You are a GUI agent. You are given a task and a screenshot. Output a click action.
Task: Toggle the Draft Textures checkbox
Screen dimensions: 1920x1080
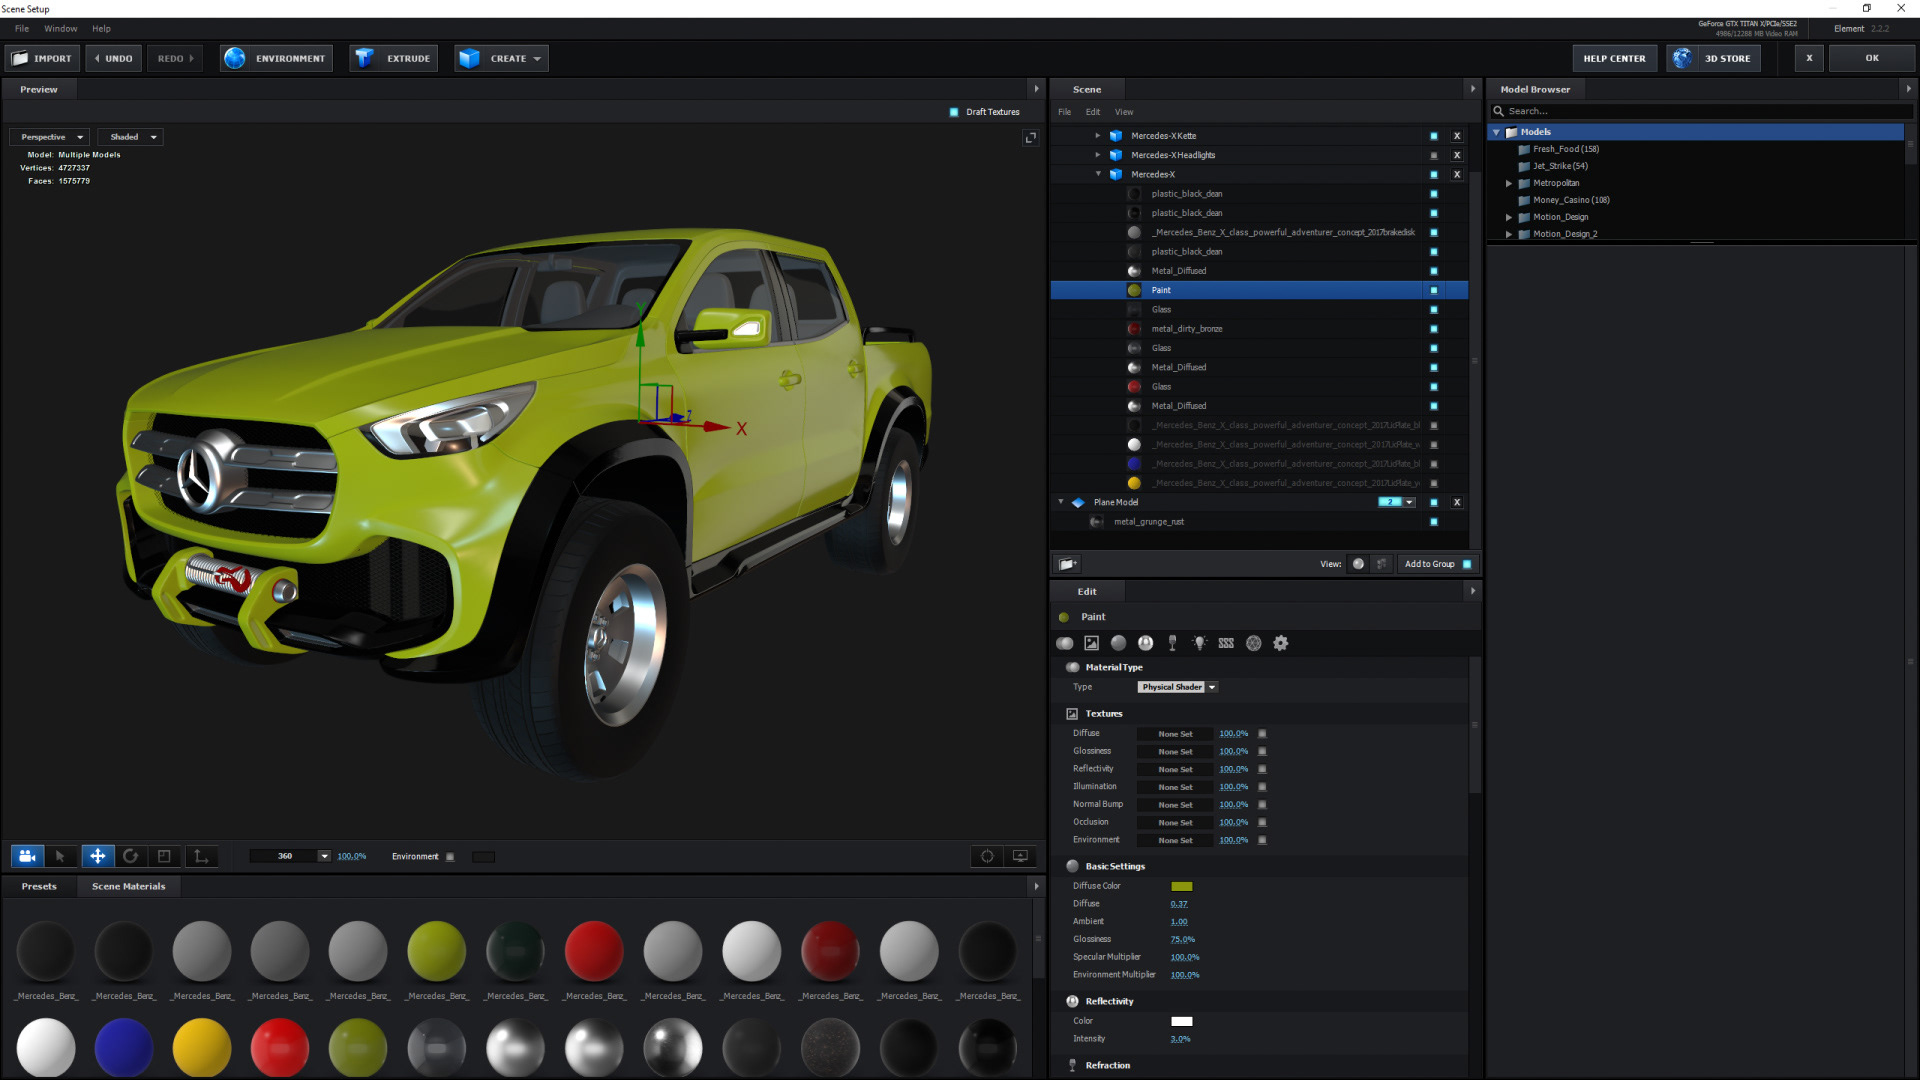tap(954, 112)
